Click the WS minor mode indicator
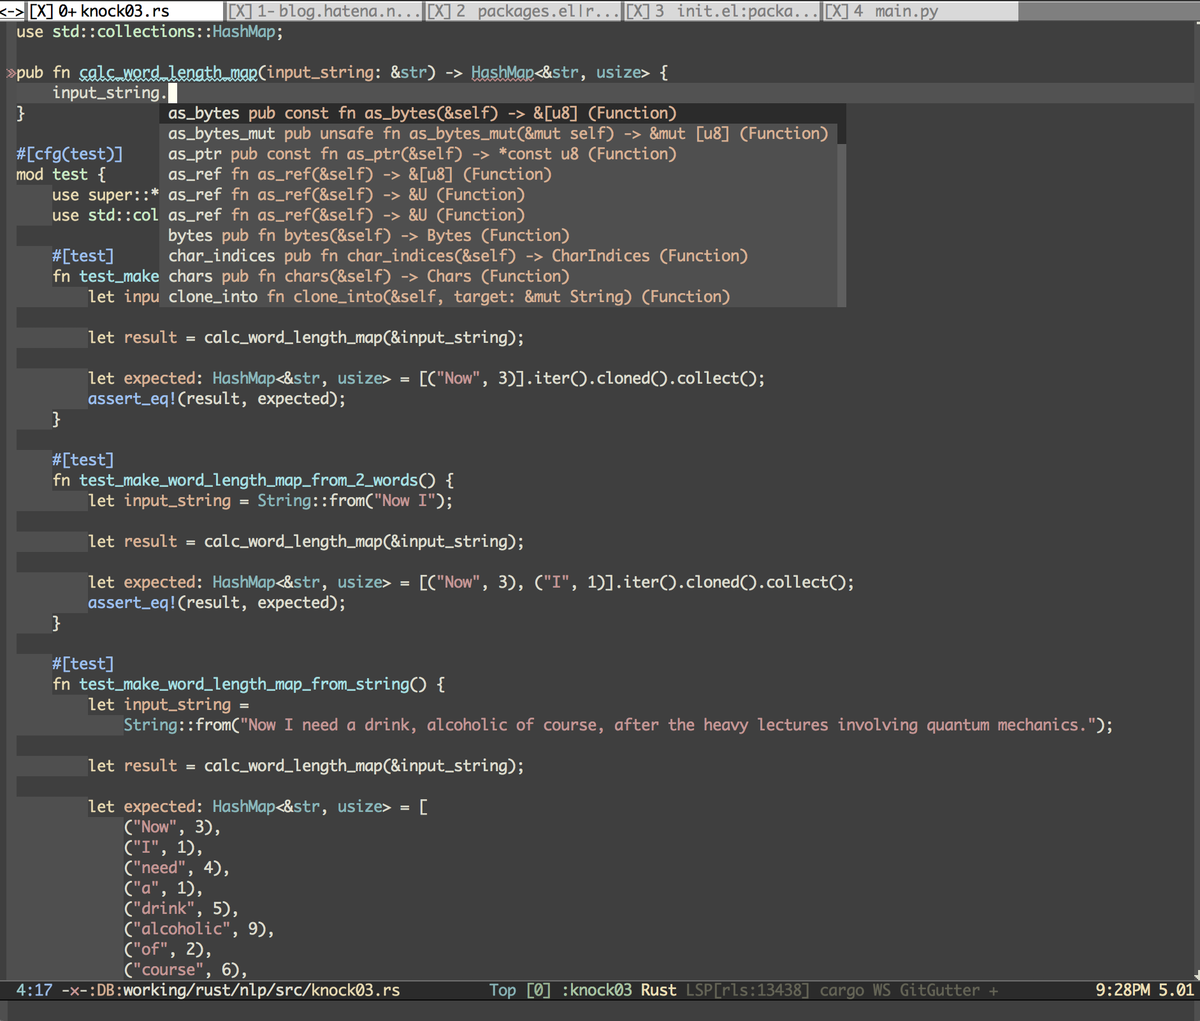The width and height of the screenshot is (1200, 1021). (x=882, y=990)
